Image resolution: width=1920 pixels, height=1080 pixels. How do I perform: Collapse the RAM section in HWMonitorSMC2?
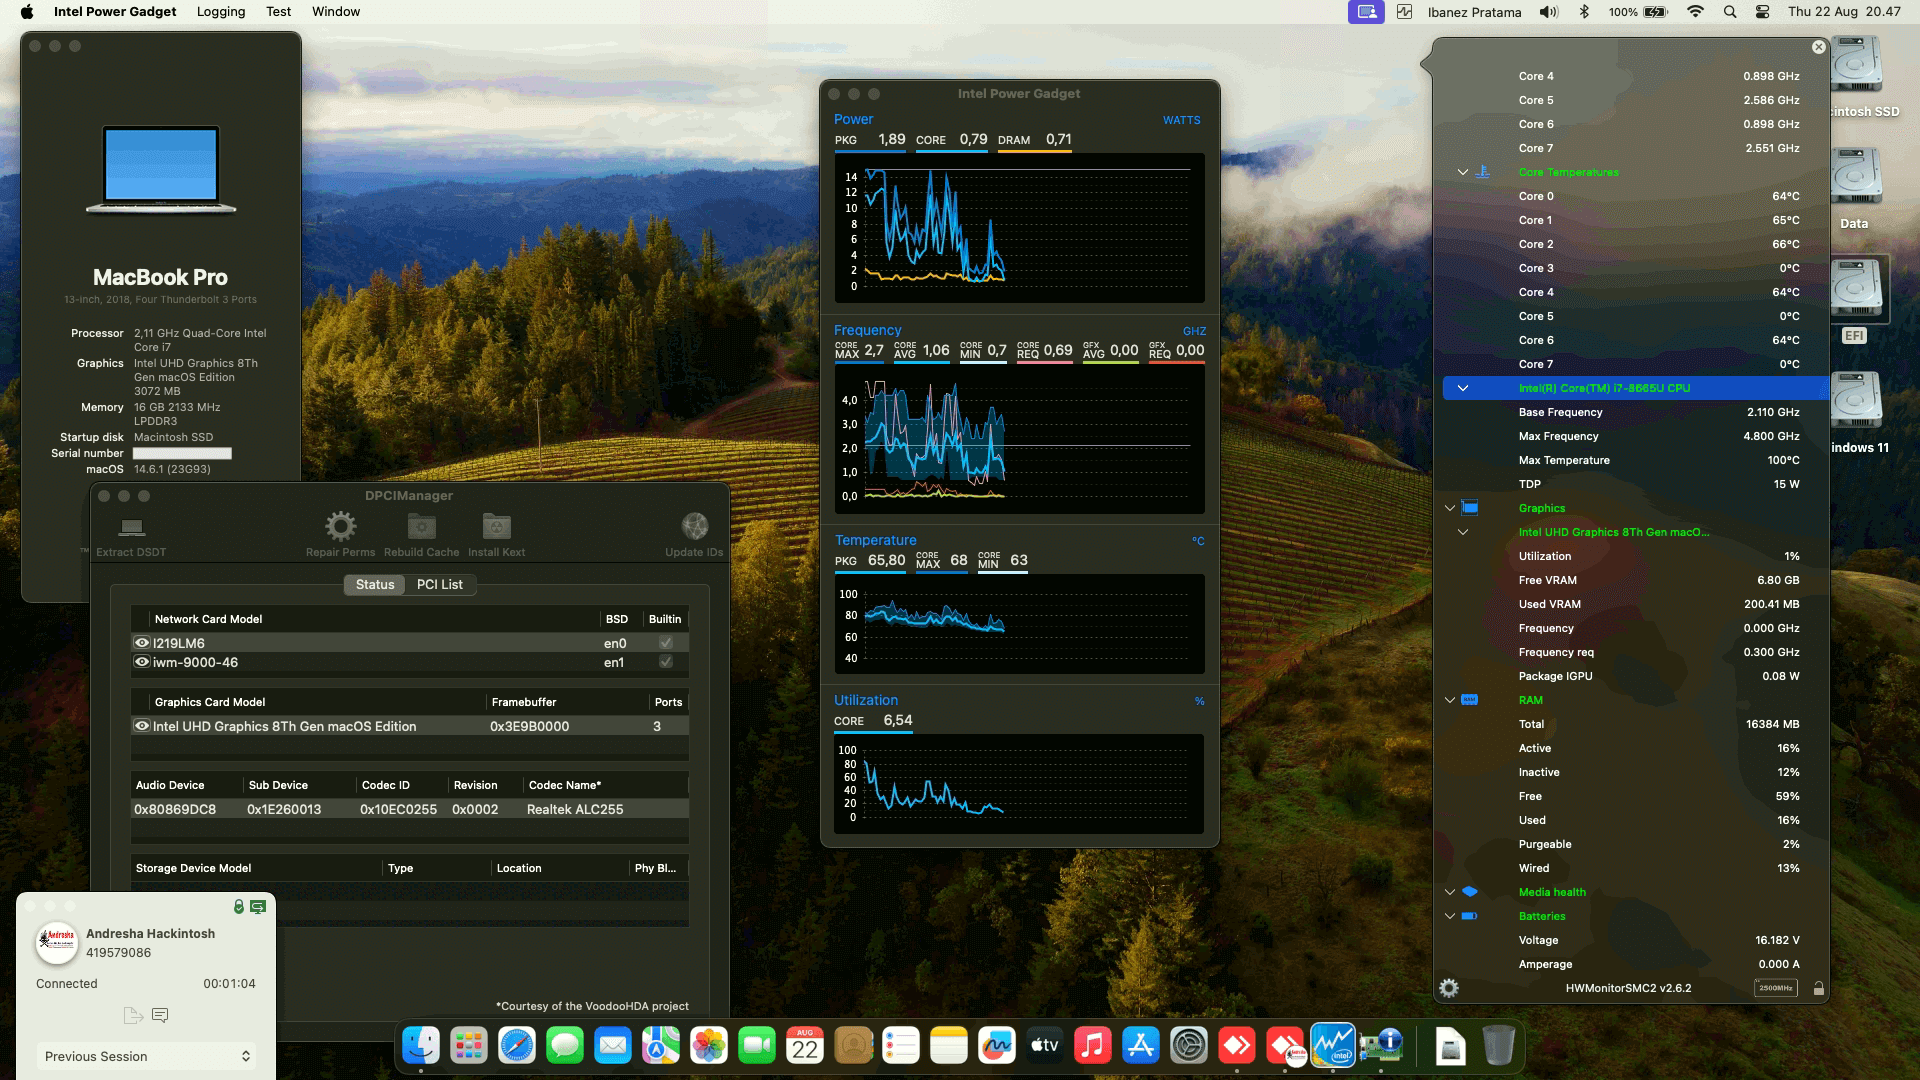[x=1450, y=700]
